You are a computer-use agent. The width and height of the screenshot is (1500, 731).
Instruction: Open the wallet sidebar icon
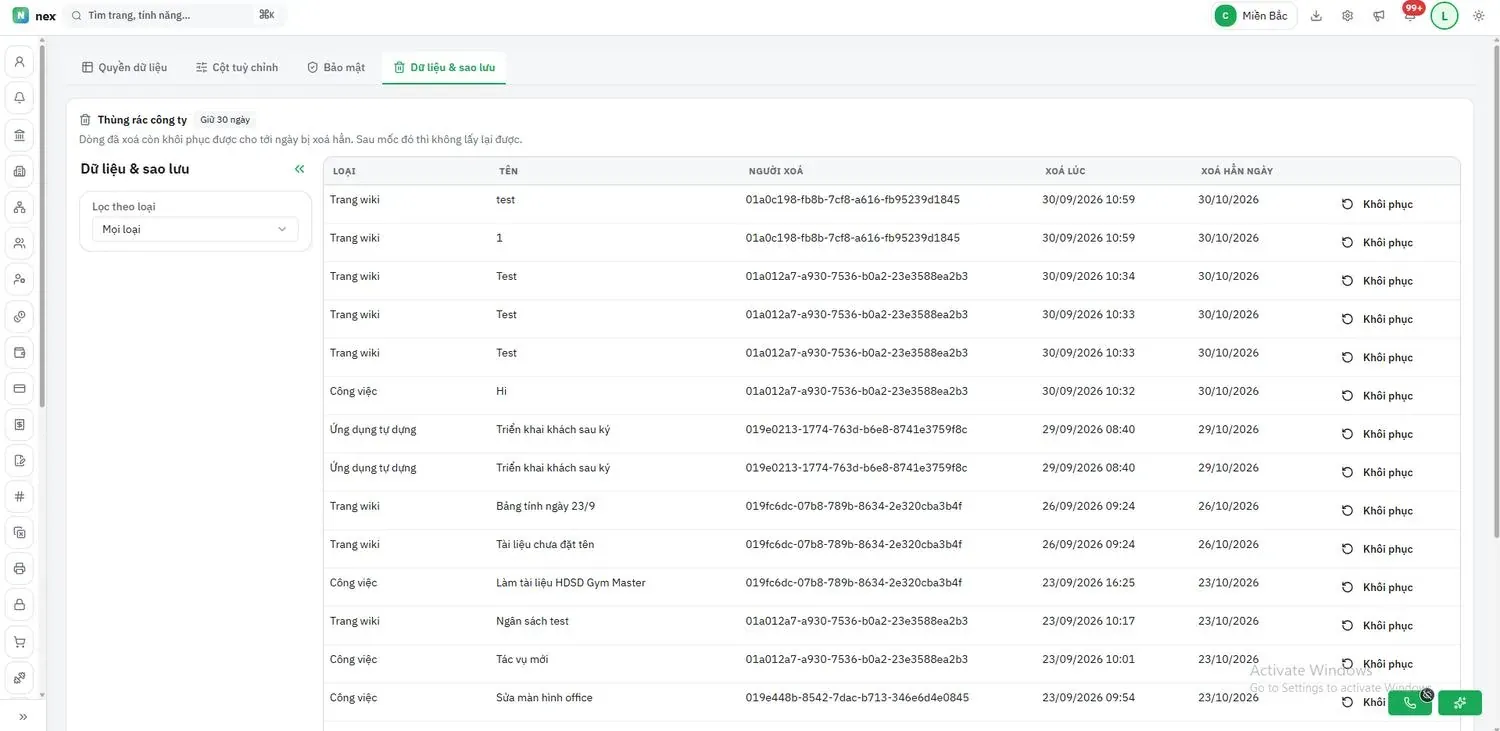click(19, 352)
